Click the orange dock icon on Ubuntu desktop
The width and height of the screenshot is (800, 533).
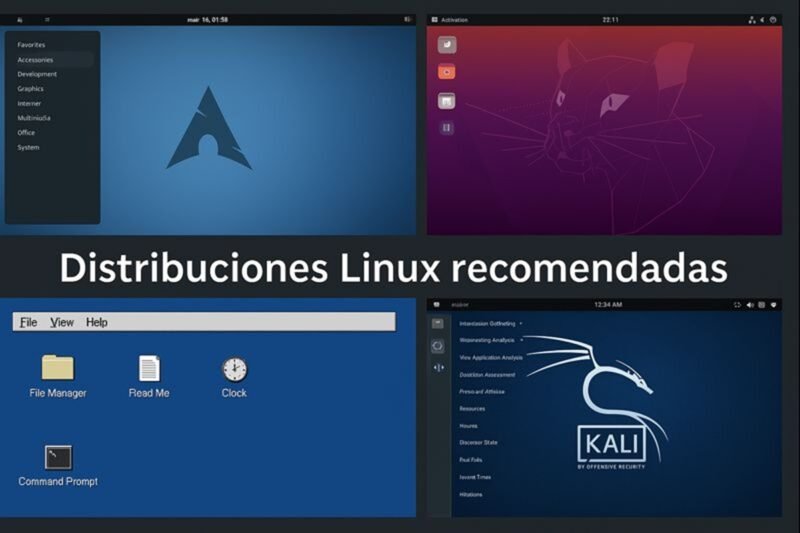[446, 72]
